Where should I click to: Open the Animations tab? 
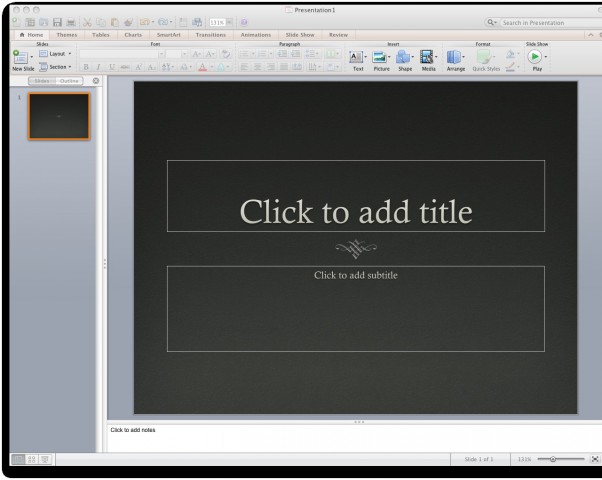tap(256, 35)
